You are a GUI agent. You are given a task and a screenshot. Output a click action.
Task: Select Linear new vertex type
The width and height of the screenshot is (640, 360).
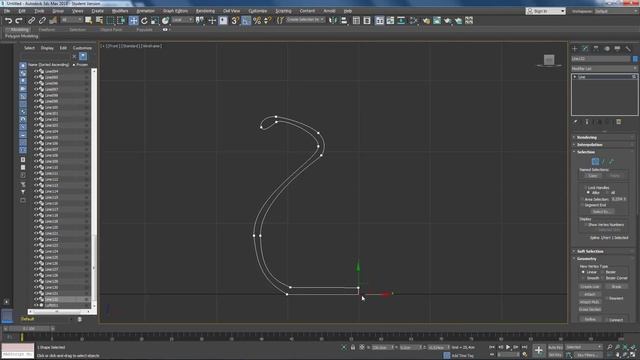point(583,272)
